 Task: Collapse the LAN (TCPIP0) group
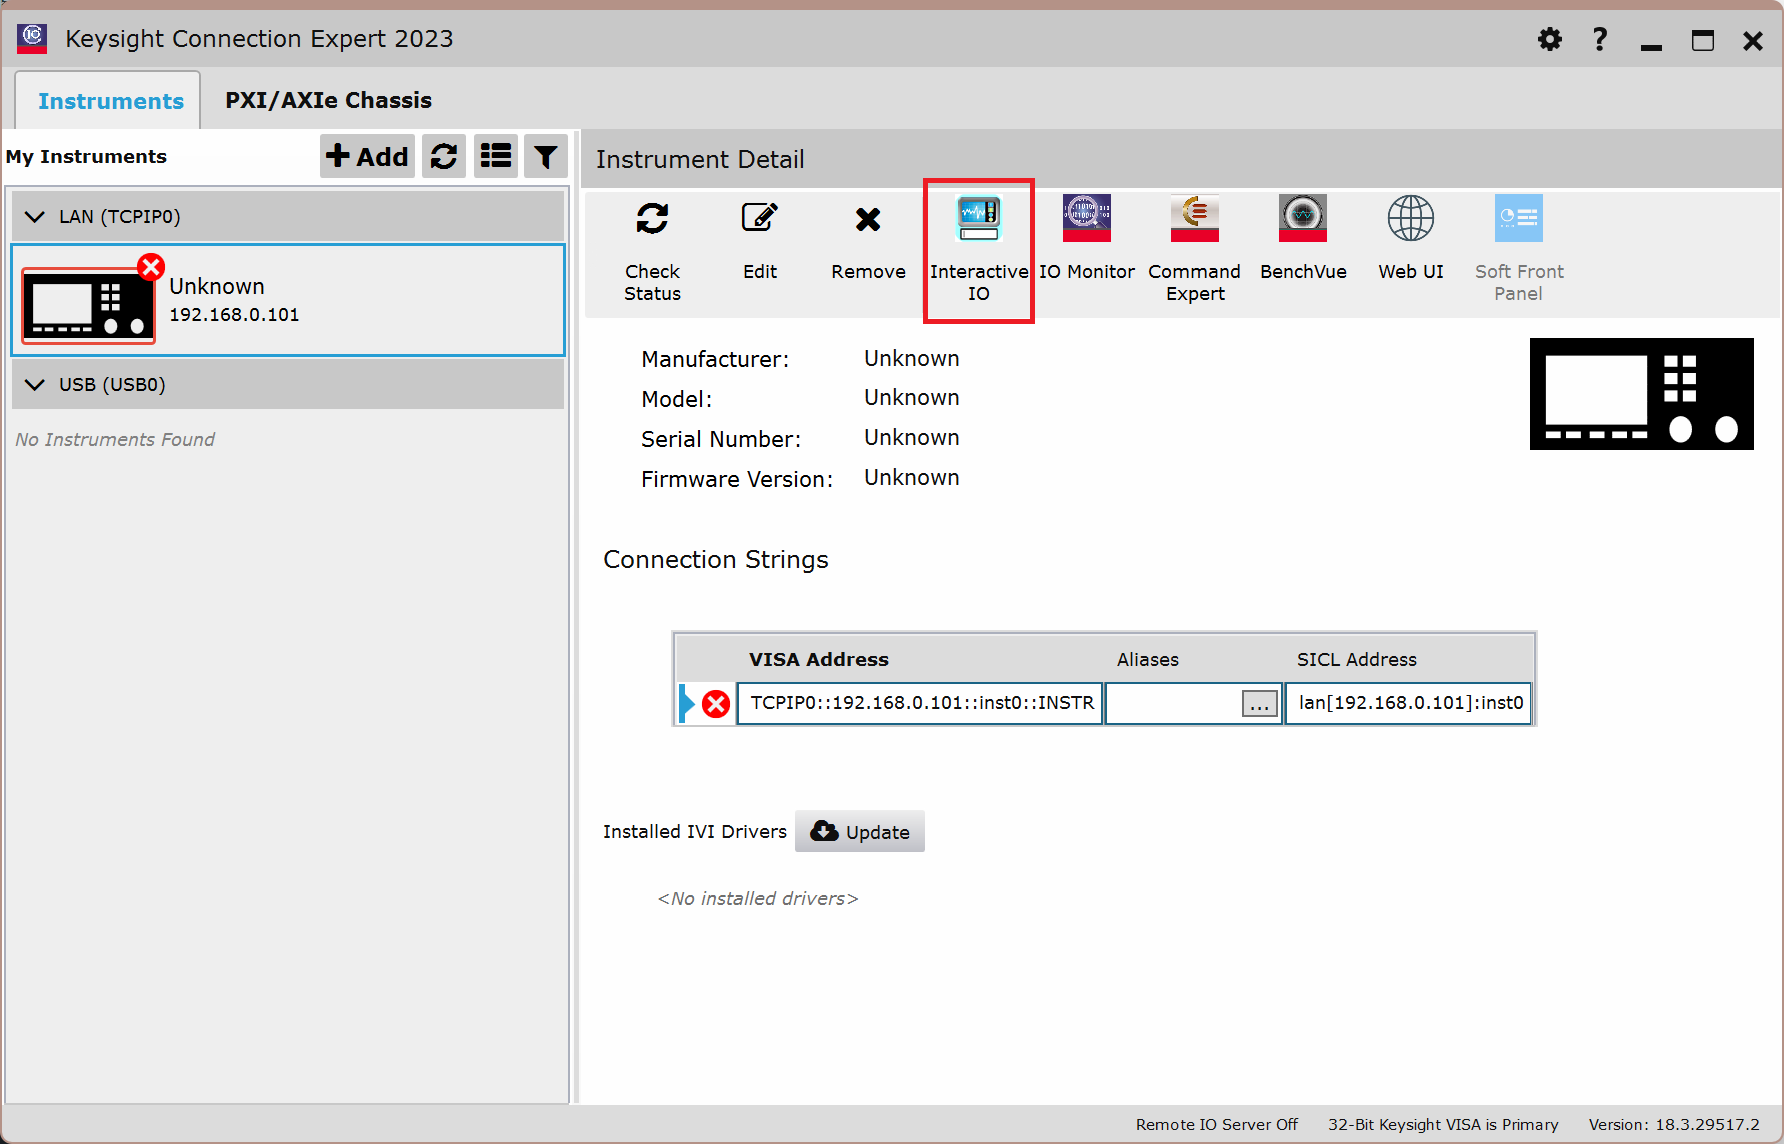35,217
